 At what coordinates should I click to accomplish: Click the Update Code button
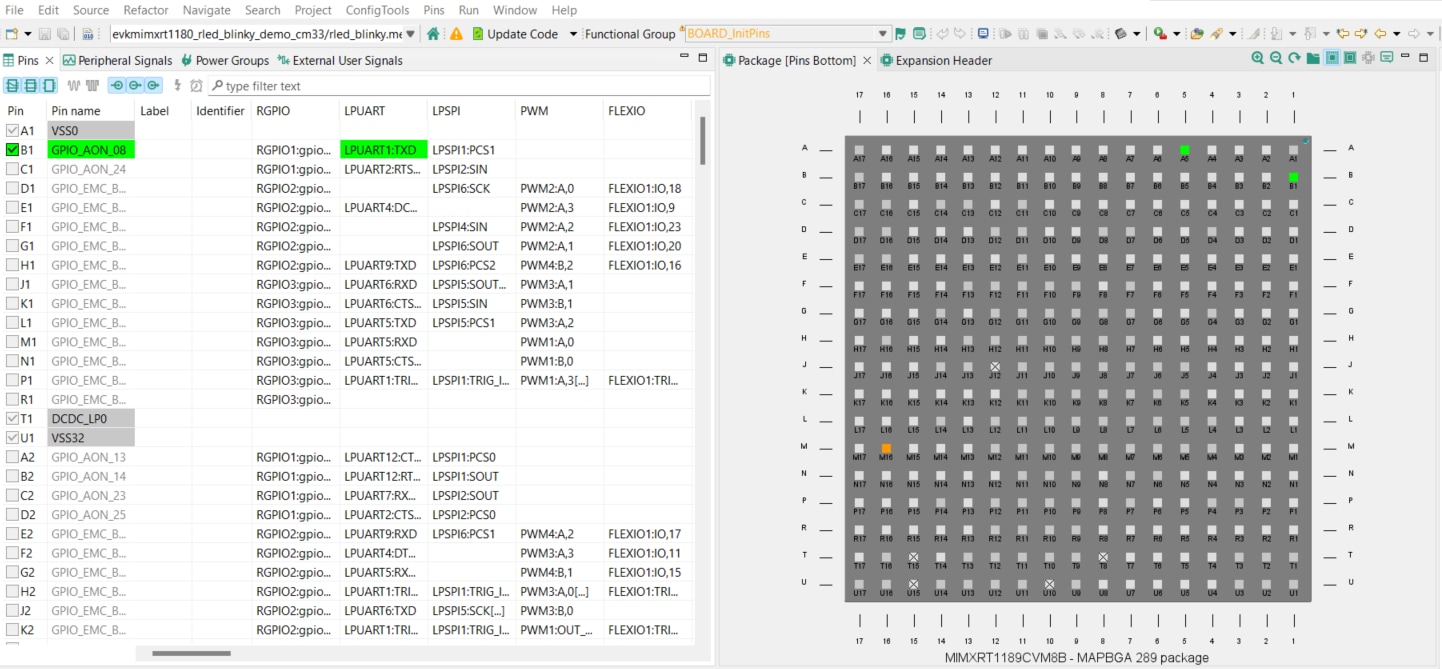coord(514,34)
